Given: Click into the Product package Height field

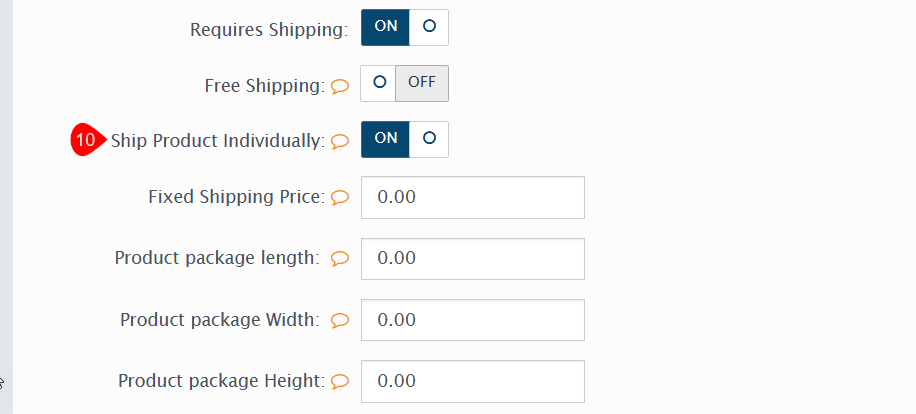Looking at the screenshot, I should pos(472,381).
